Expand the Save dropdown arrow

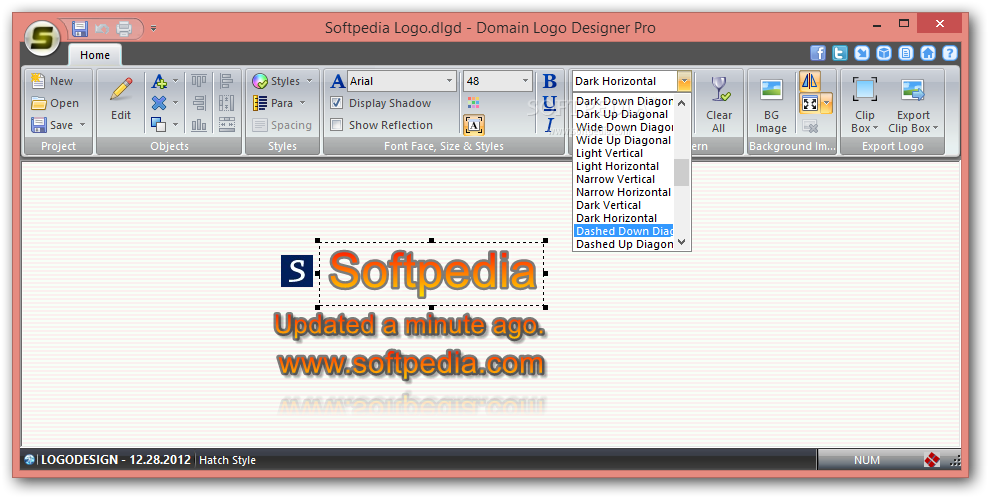point(82,125)
